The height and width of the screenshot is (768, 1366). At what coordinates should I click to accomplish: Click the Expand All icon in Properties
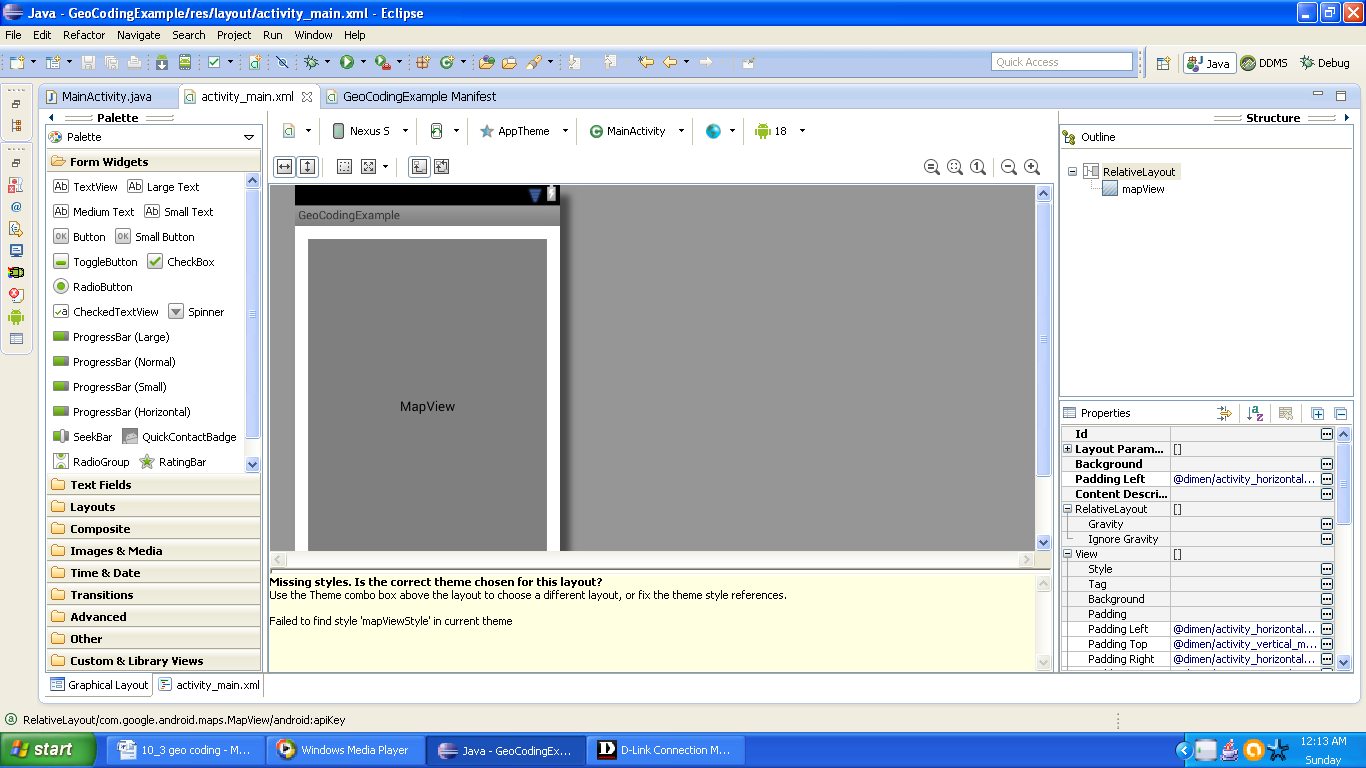click(x=1317, y=413)
